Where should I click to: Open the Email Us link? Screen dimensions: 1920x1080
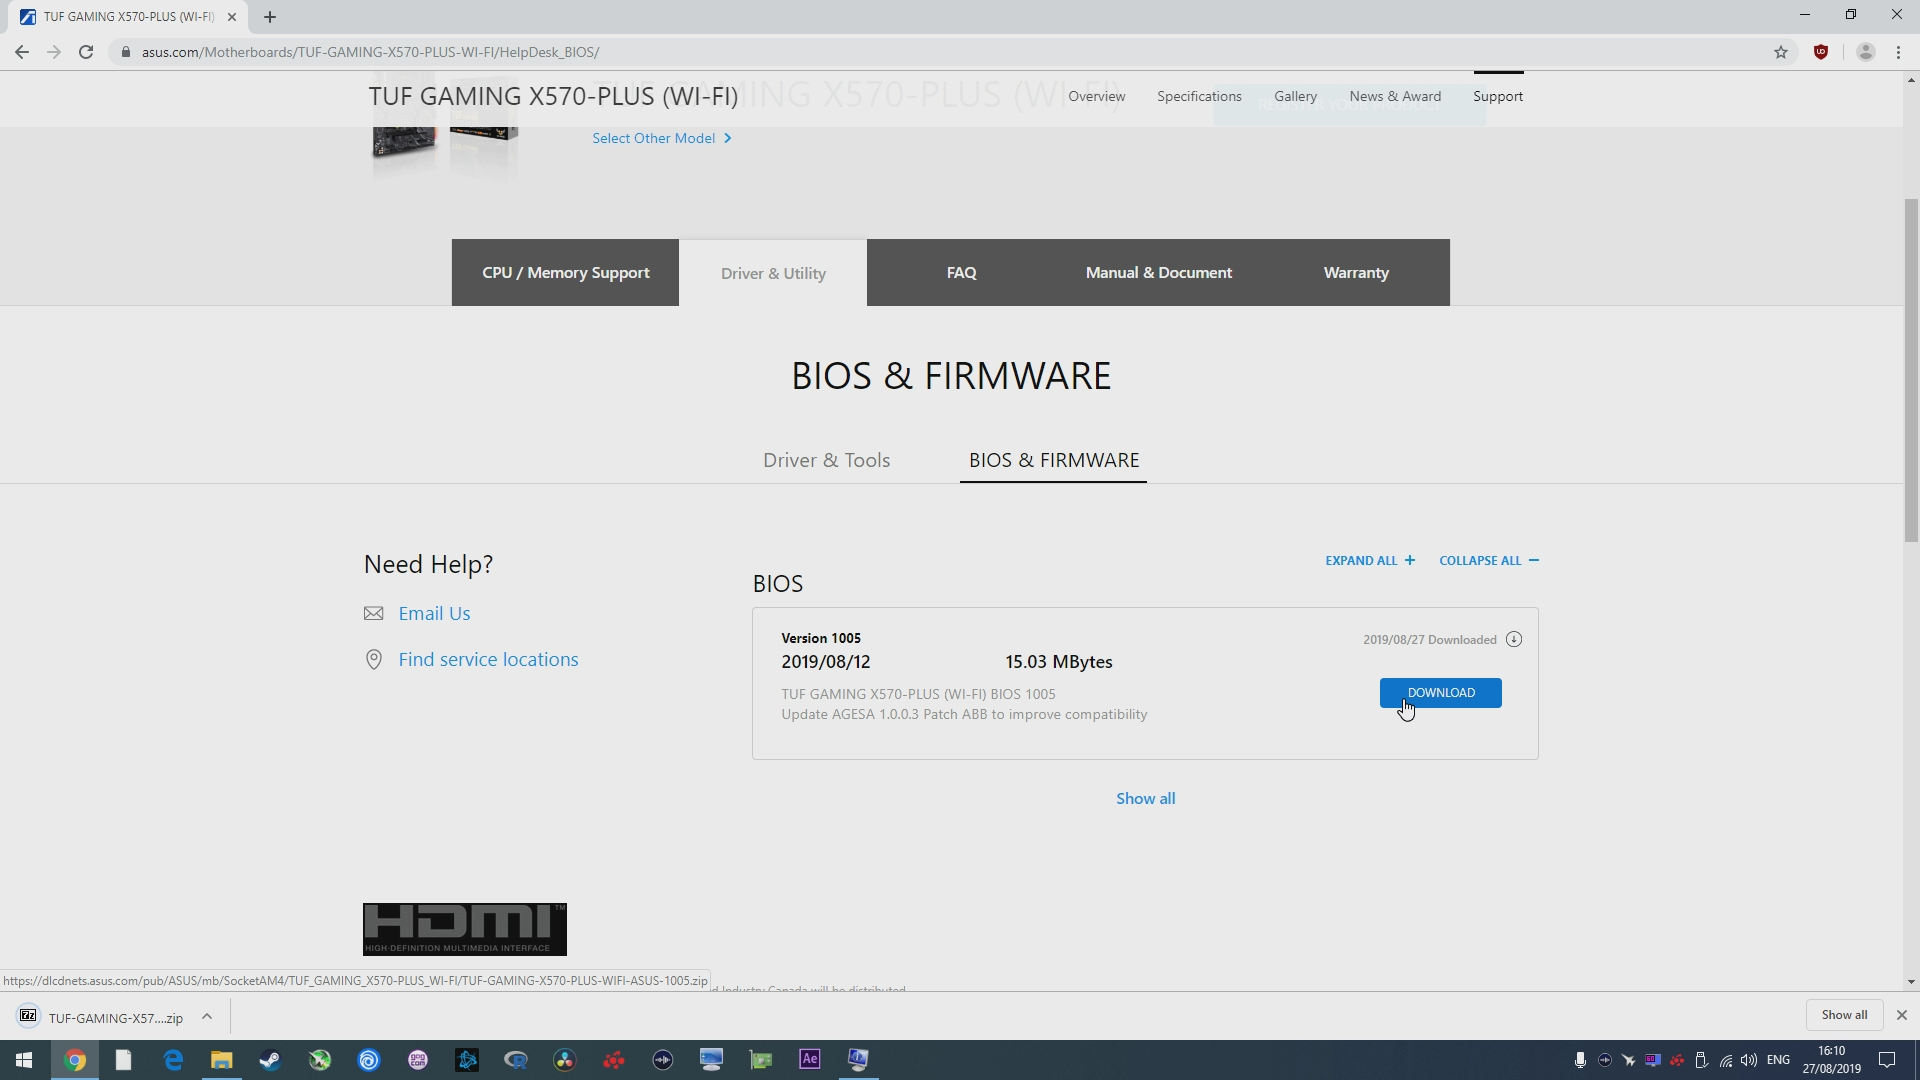(x=434, y=613)
